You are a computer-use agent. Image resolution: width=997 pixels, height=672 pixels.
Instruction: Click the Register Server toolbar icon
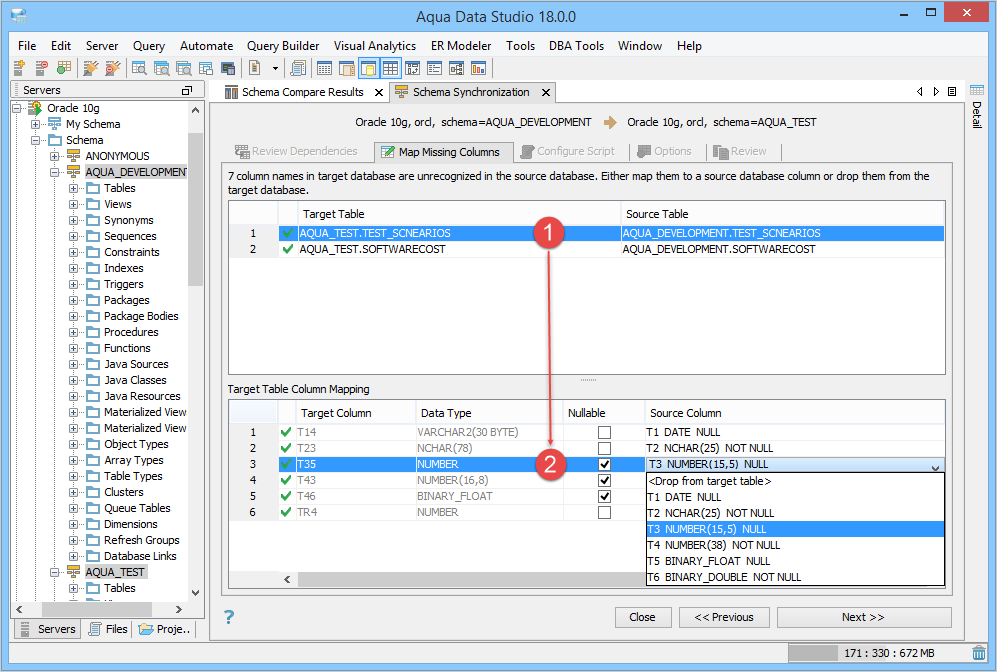click(19, 67)
